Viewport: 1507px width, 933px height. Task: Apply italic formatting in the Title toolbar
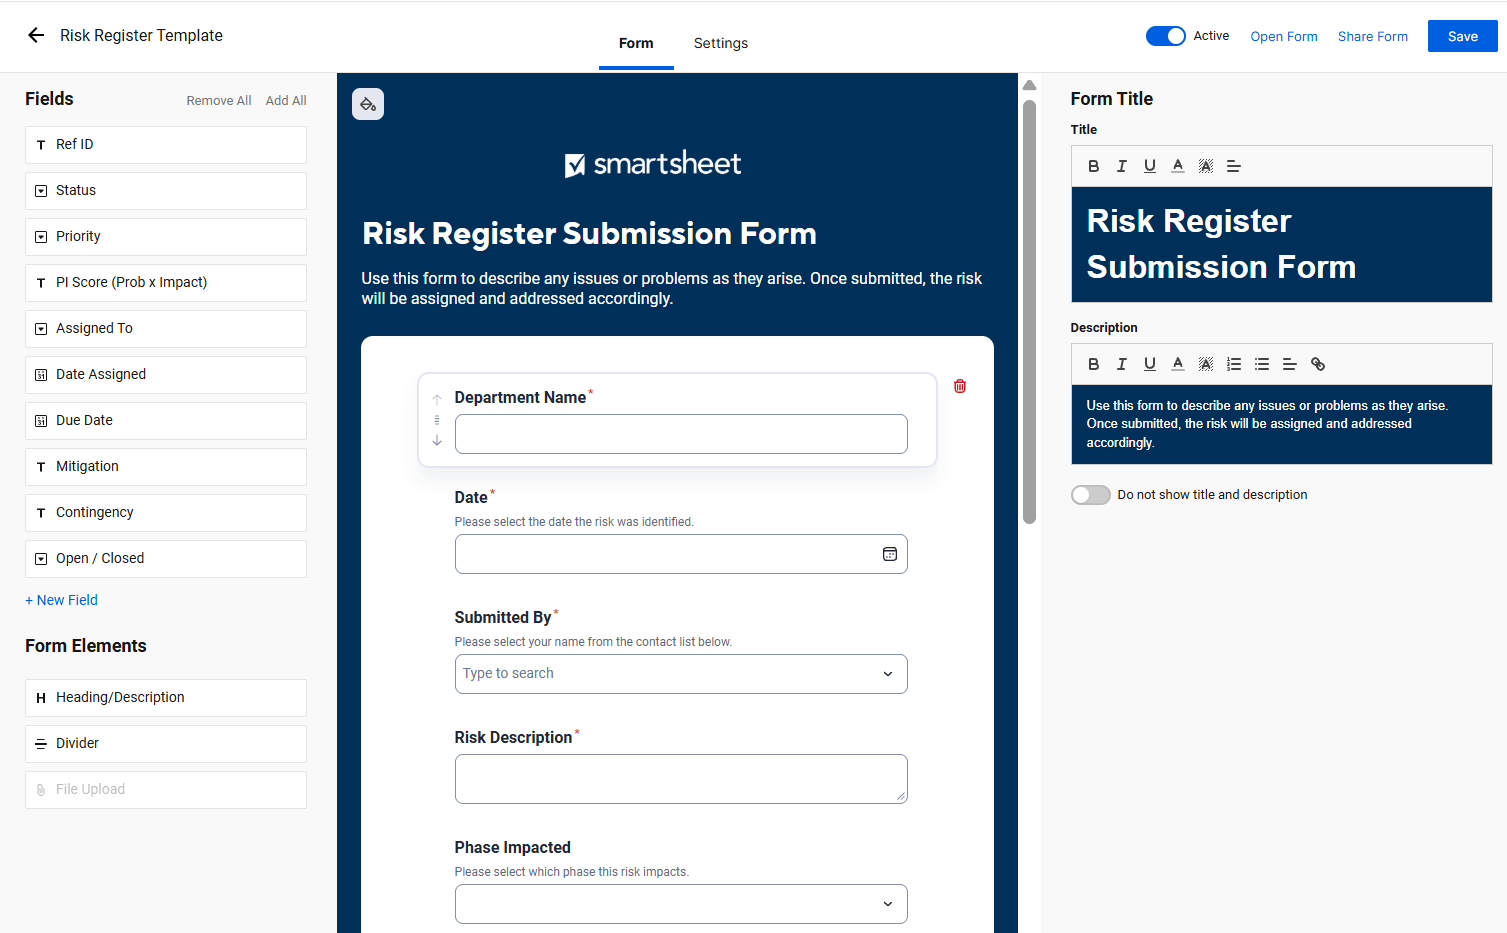coord(1121,166)
